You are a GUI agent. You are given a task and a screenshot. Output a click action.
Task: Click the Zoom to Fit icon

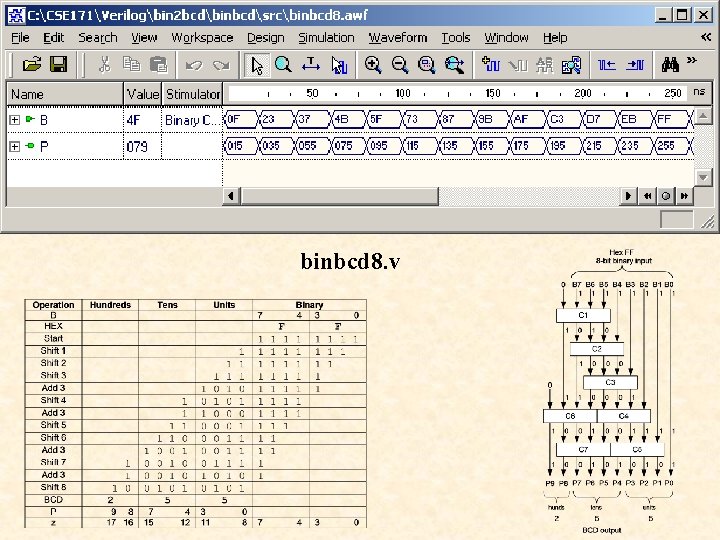point(427,65)
